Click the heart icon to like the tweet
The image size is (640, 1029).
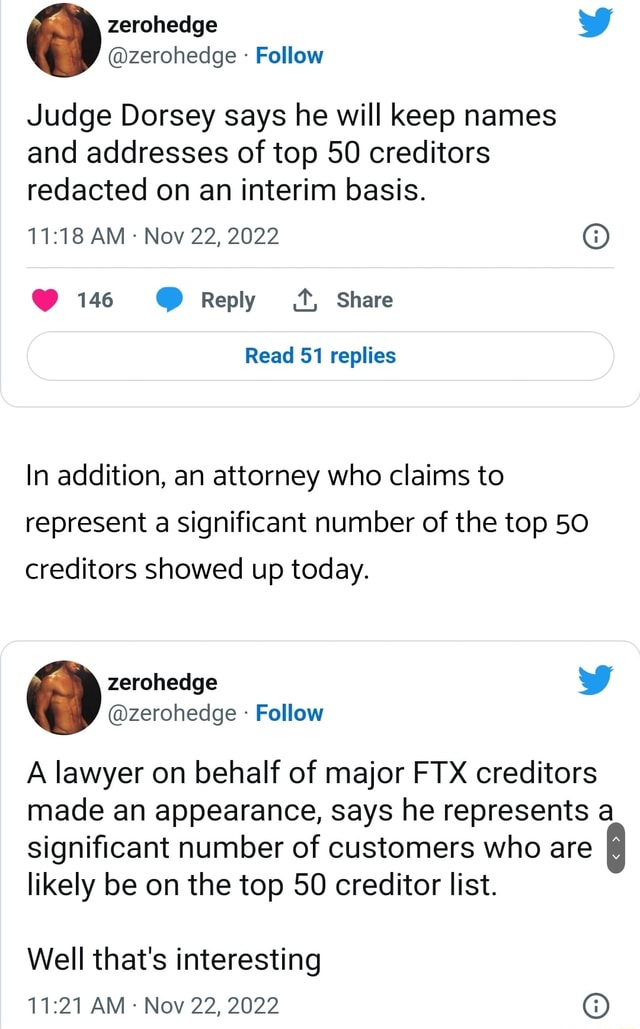(x=44, y=299)
